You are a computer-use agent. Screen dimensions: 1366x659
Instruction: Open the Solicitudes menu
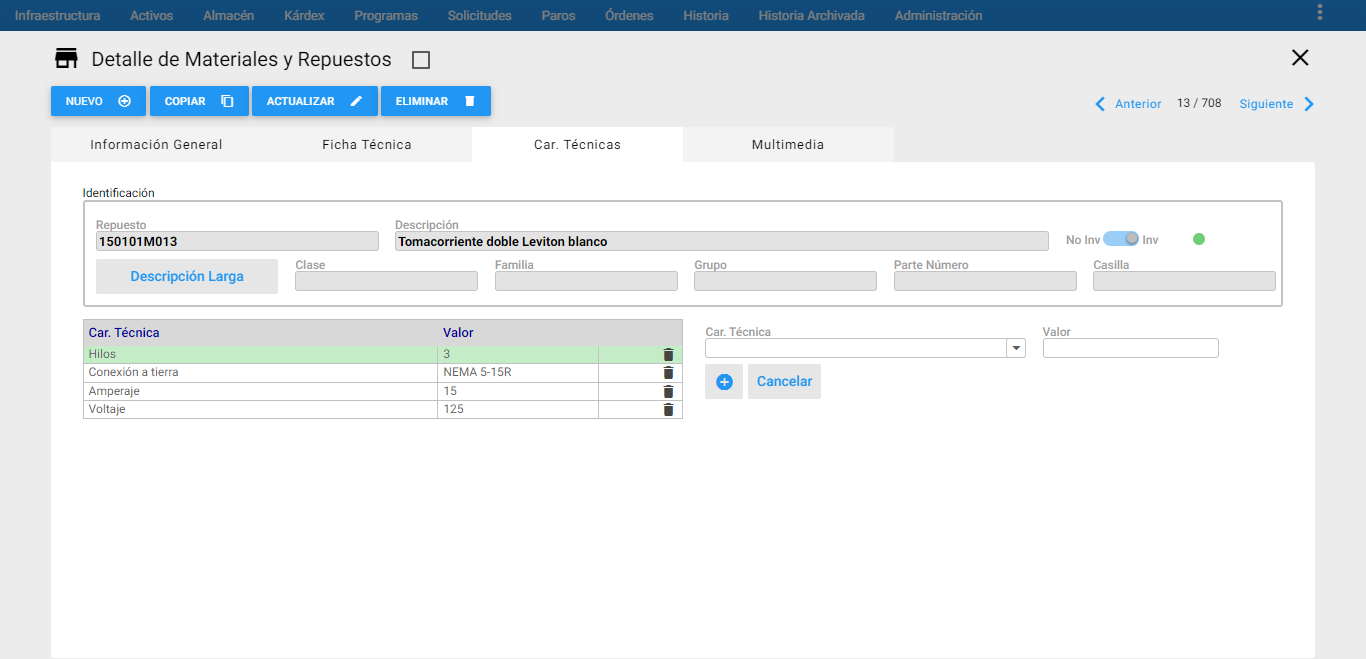click(x=479, y=15)
